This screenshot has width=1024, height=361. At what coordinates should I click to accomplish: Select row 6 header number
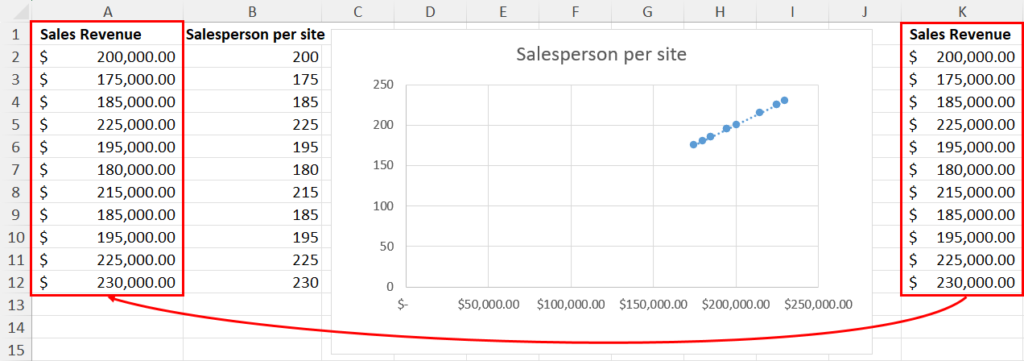(x=16, y=148)
